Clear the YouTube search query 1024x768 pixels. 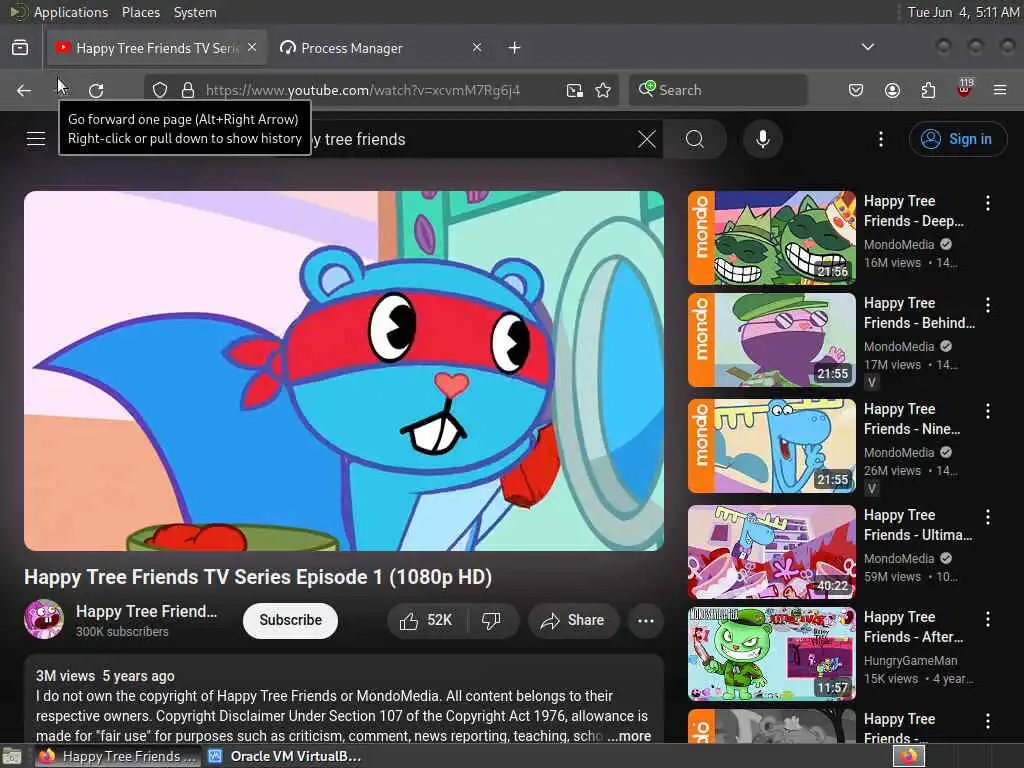point(647,138)
